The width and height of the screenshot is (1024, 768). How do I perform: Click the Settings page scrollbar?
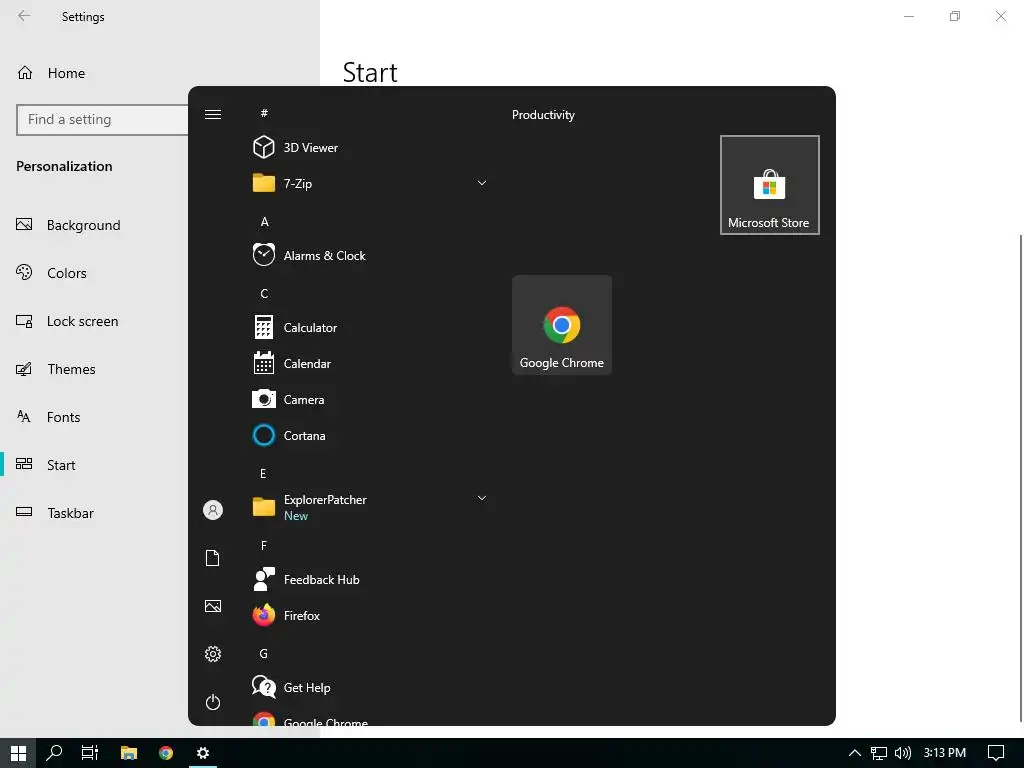pyautogui.click(x=1021, y=480)
